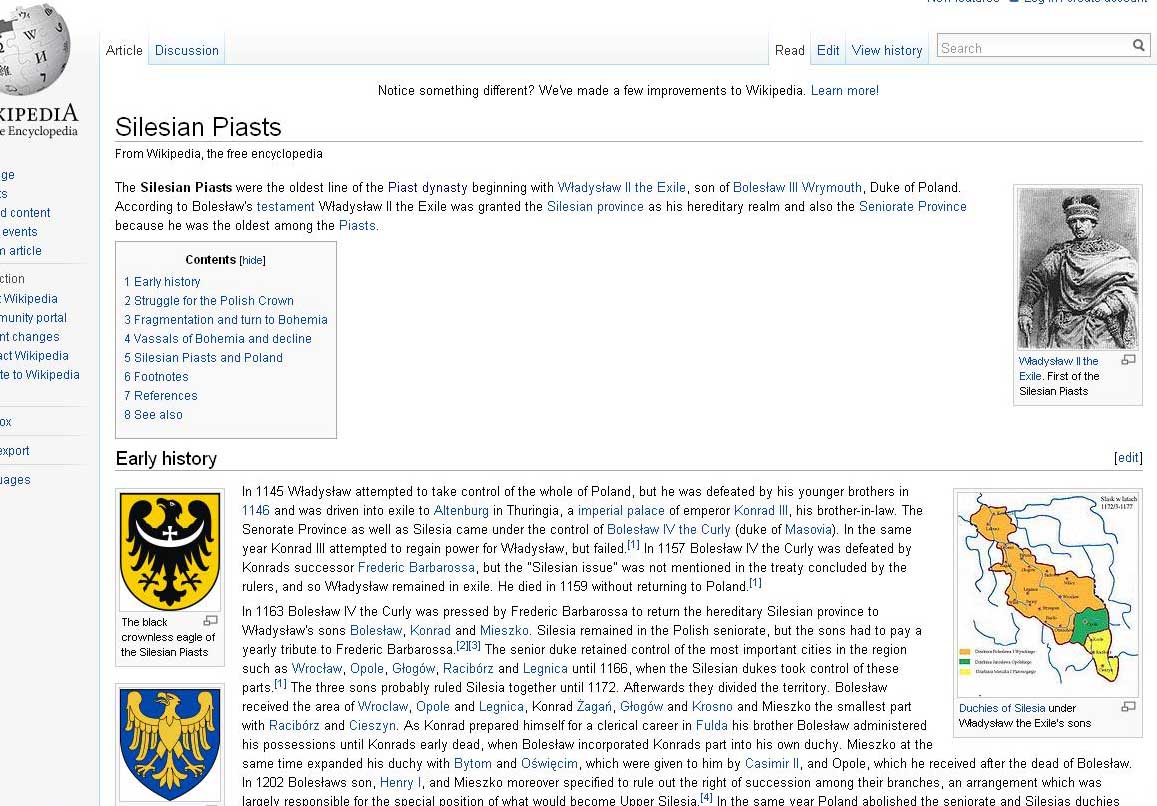Open the Duchies of Silesia caption link
Image resolution: width=1157 pixels, height=806 pixels.
[x=1002, y=708]
